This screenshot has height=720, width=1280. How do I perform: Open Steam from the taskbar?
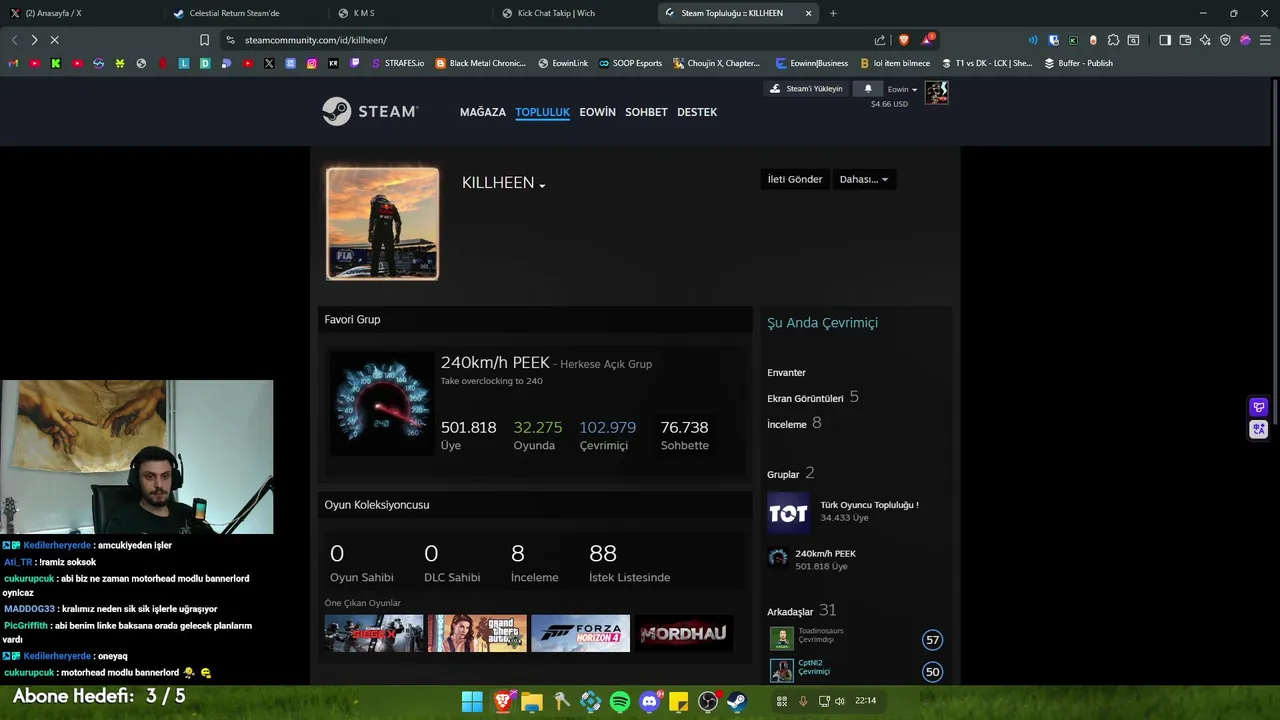(736, 701)
